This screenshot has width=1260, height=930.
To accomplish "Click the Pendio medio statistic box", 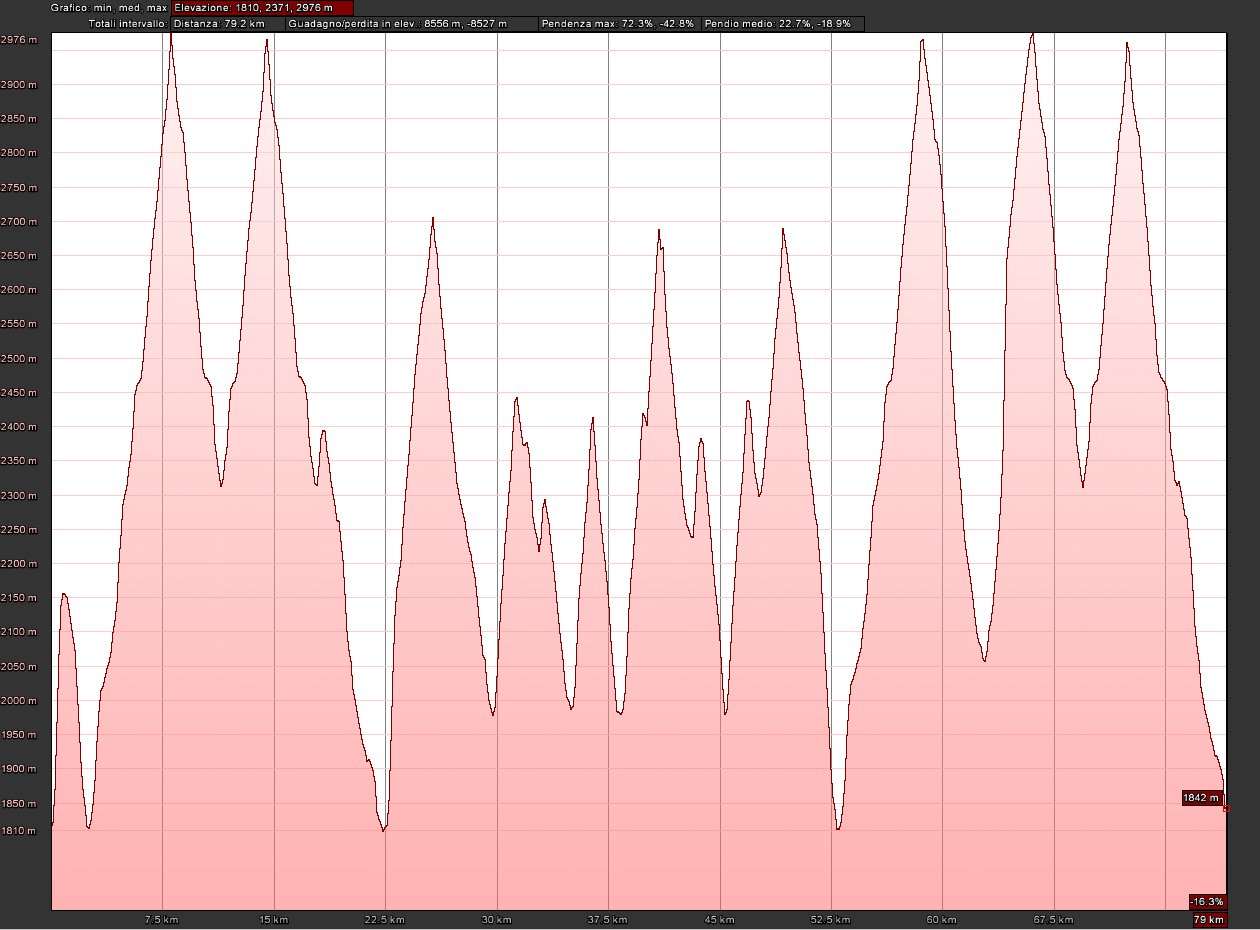I will point(782,22).
